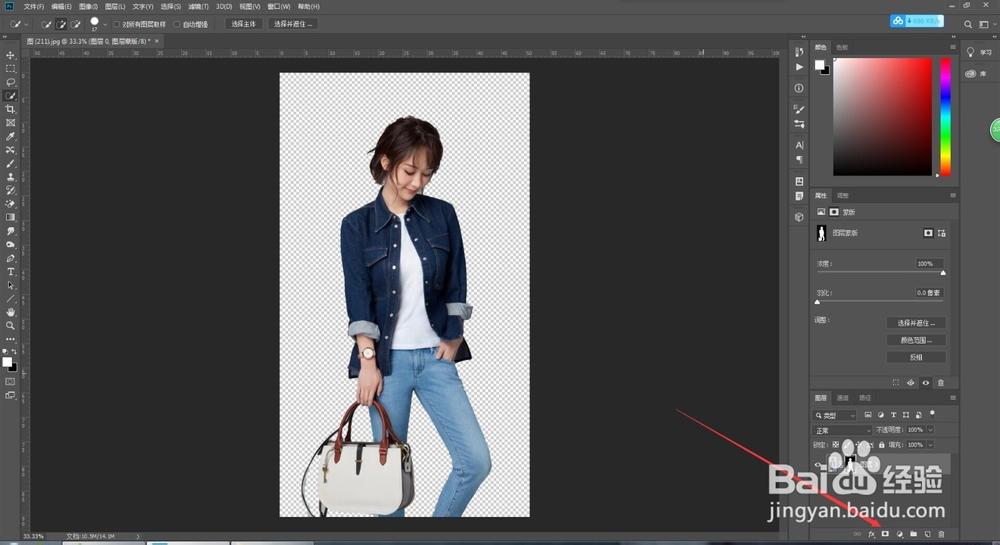Open the Actions play-arrow panel icon
Screen dimensions: 1000x545
(799, 67)
